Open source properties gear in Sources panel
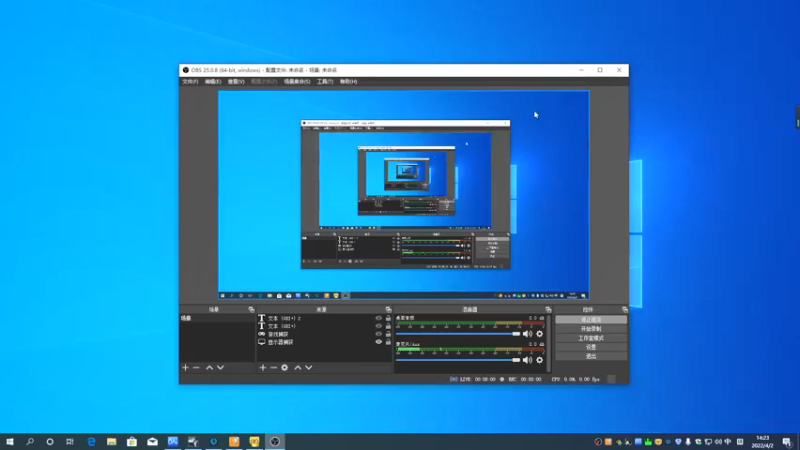This screenshot has width=800, height=450. 285,367
